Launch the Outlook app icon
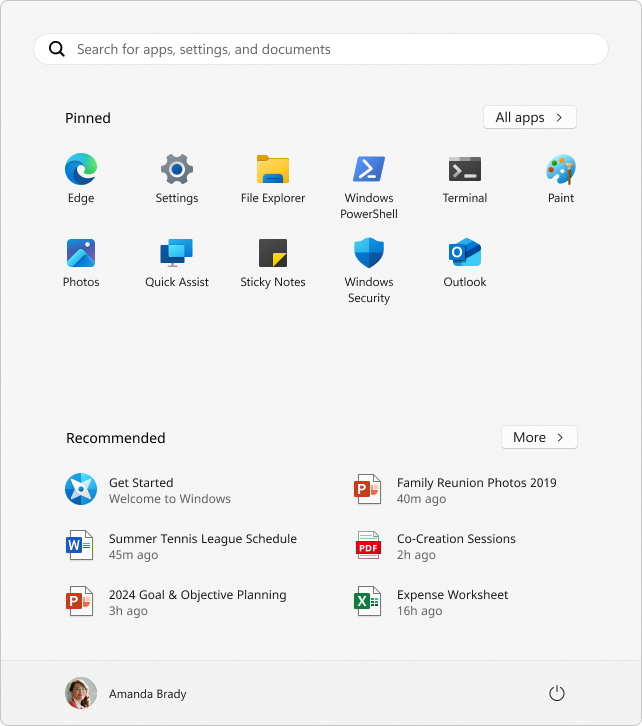 [x=465, y=253]
